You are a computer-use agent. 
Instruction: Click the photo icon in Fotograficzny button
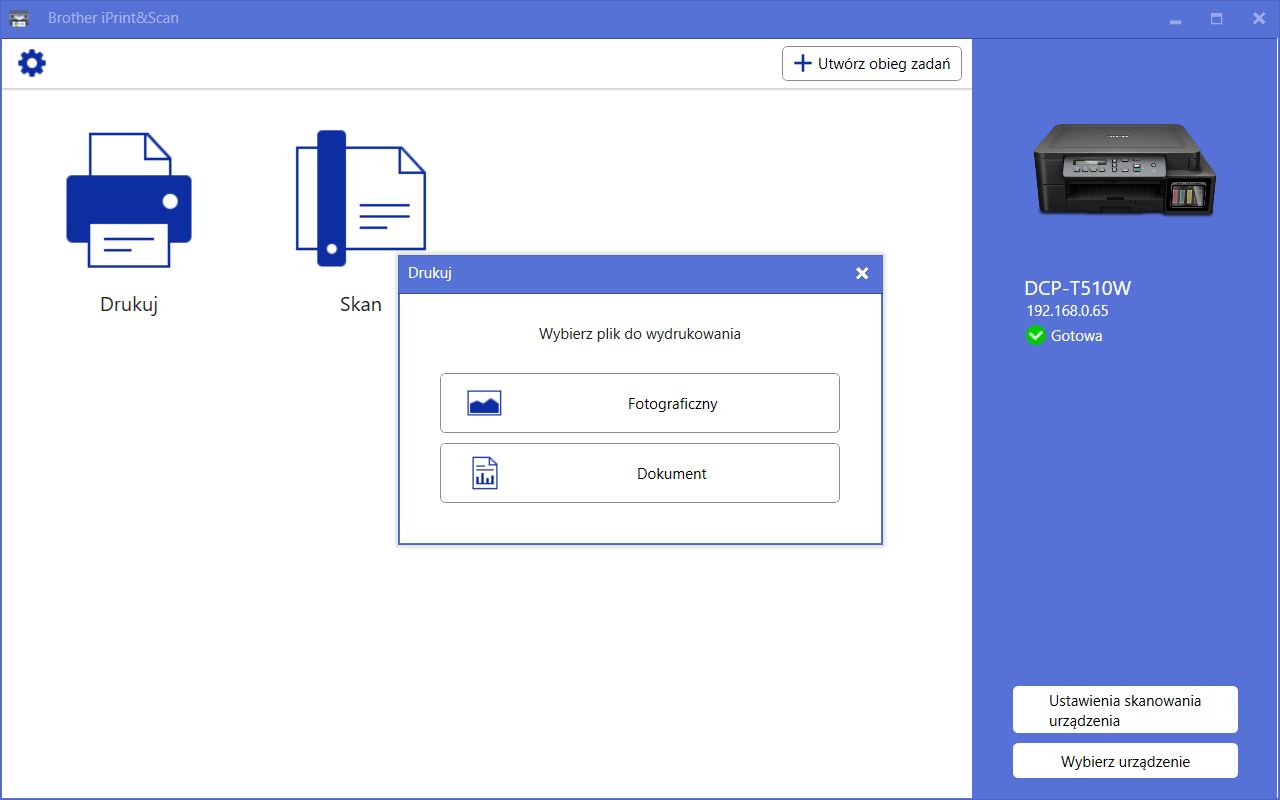484,403
